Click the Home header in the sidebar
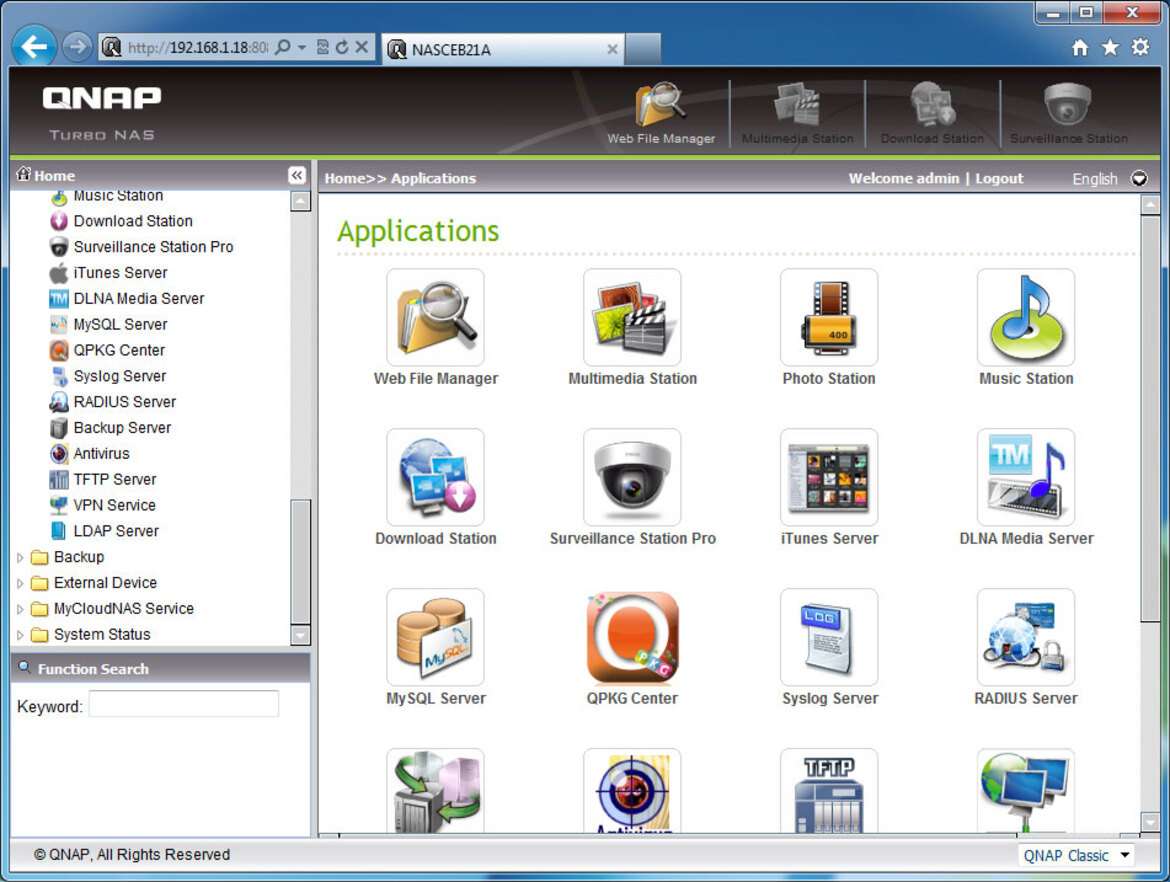Viewport: 1170px width, 882px height. (x=54, y=176)
